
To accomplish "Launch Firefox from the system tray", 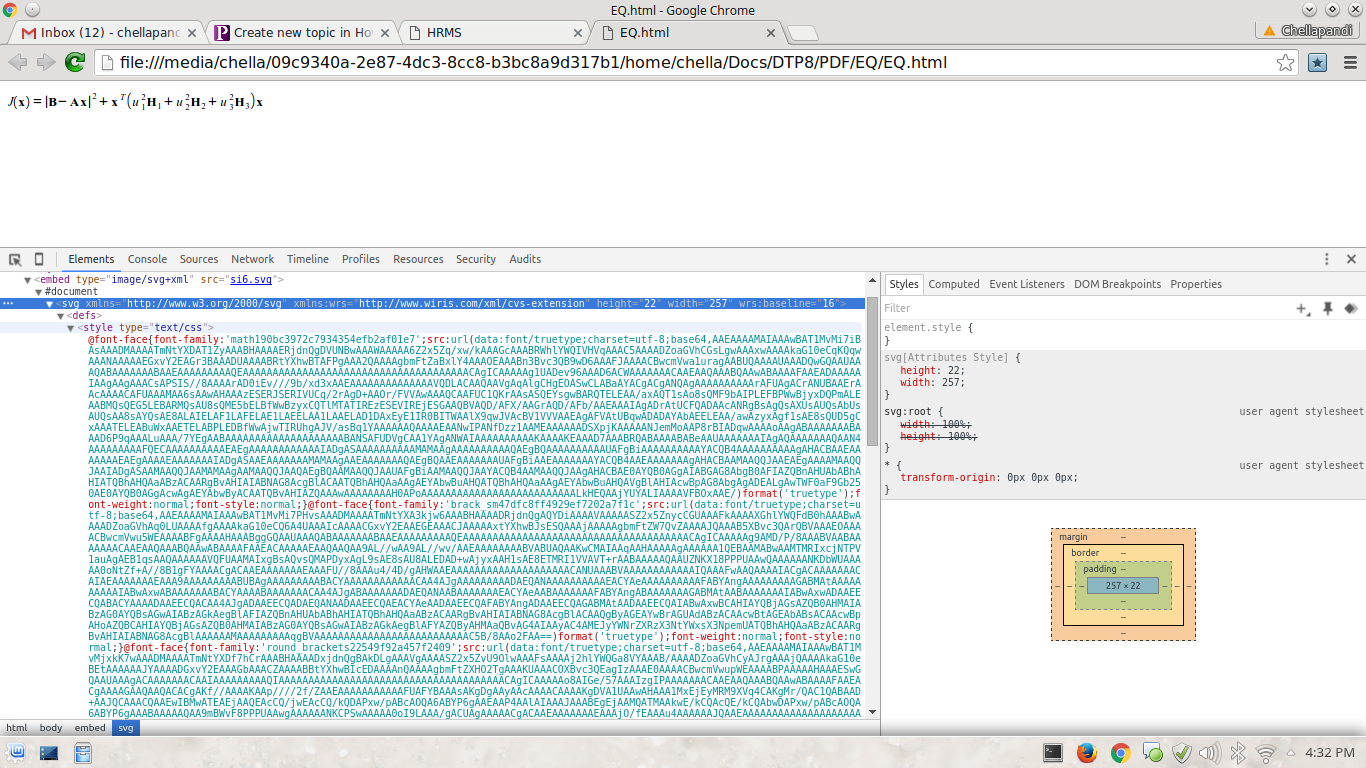I will coord(1087,752).
